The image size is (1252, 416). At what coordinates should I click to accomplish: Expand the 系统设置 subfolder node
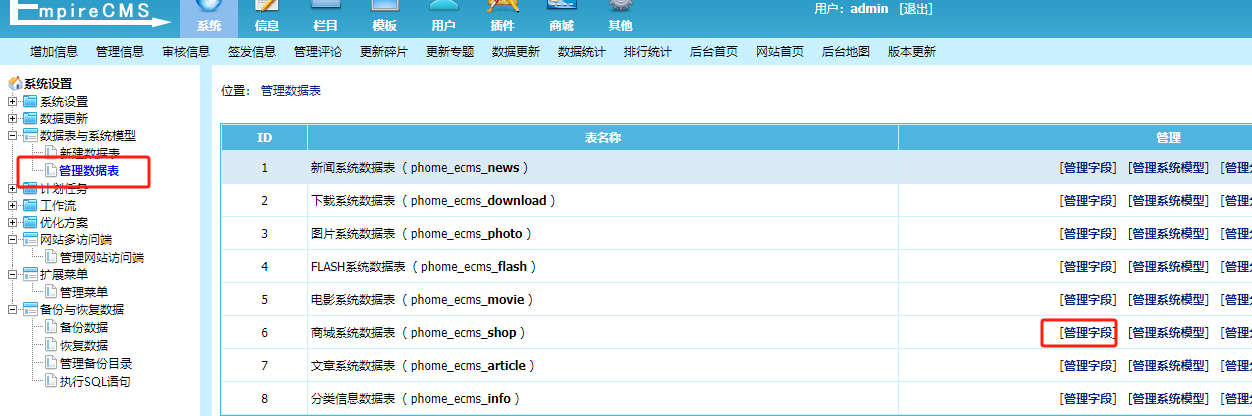pyautogui.click(x=12, y=101)
